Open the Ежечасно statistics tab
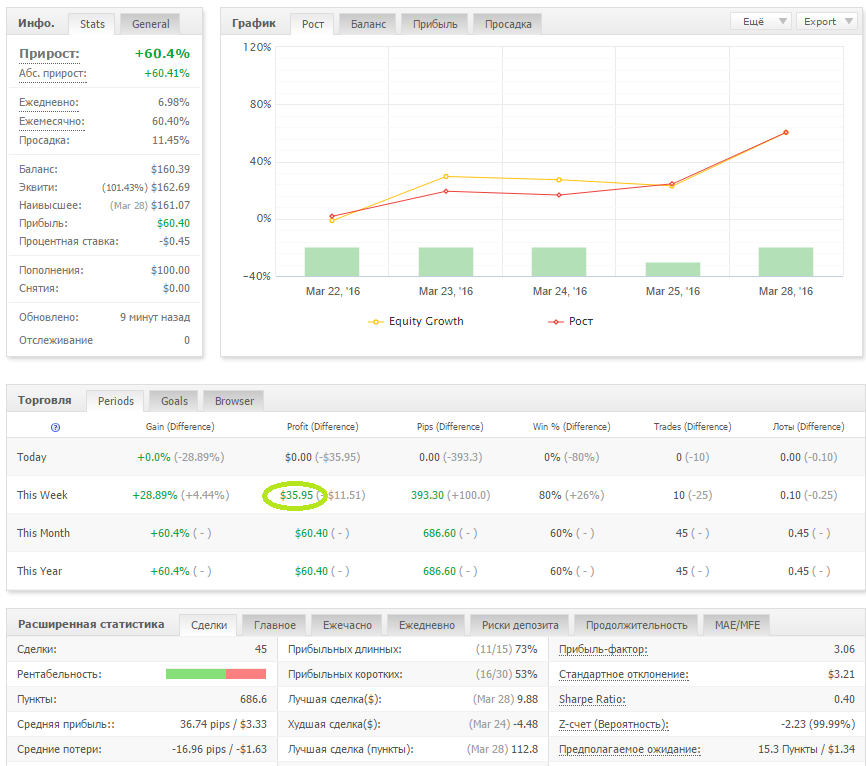The width and height of the screenshot is (866, 766). pos(347,625)
